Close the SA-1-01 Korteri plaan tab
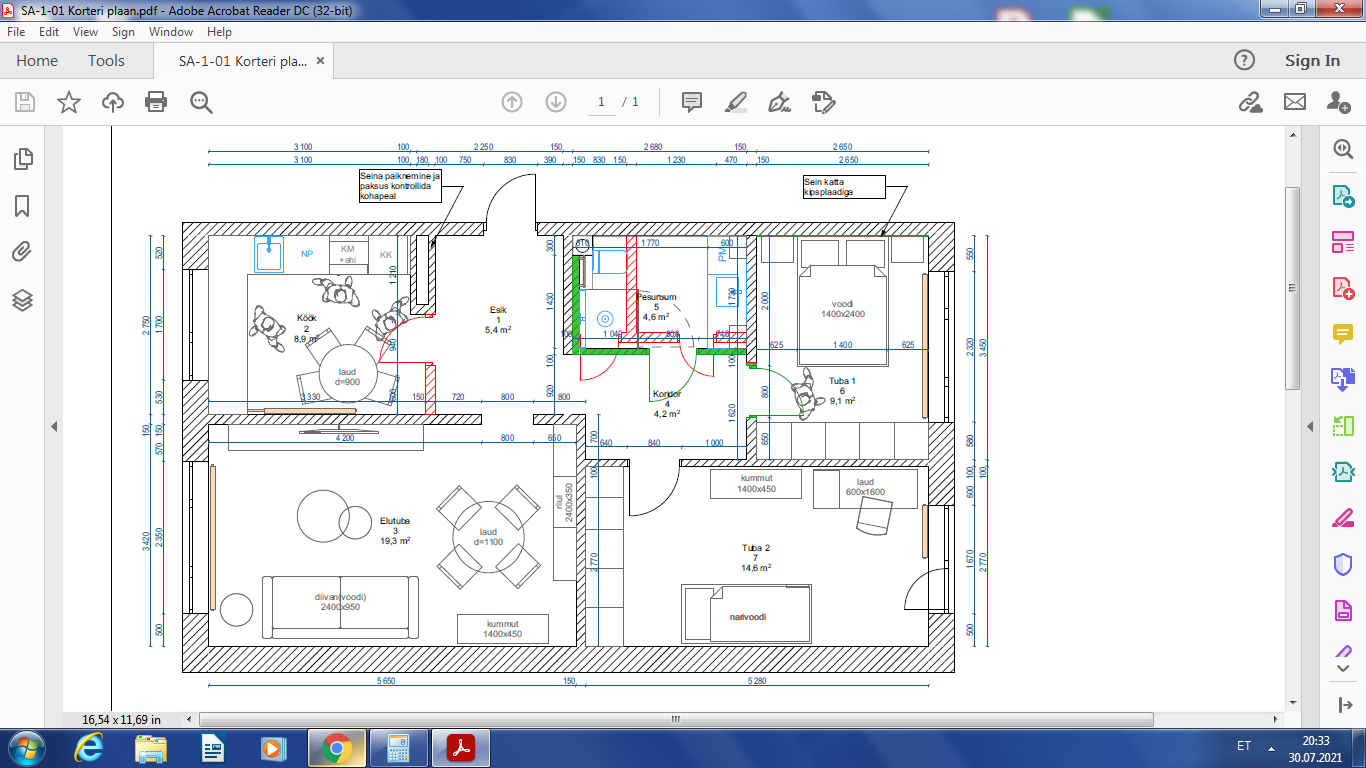The image size is (1366, 768). click(x=320, y=61)
